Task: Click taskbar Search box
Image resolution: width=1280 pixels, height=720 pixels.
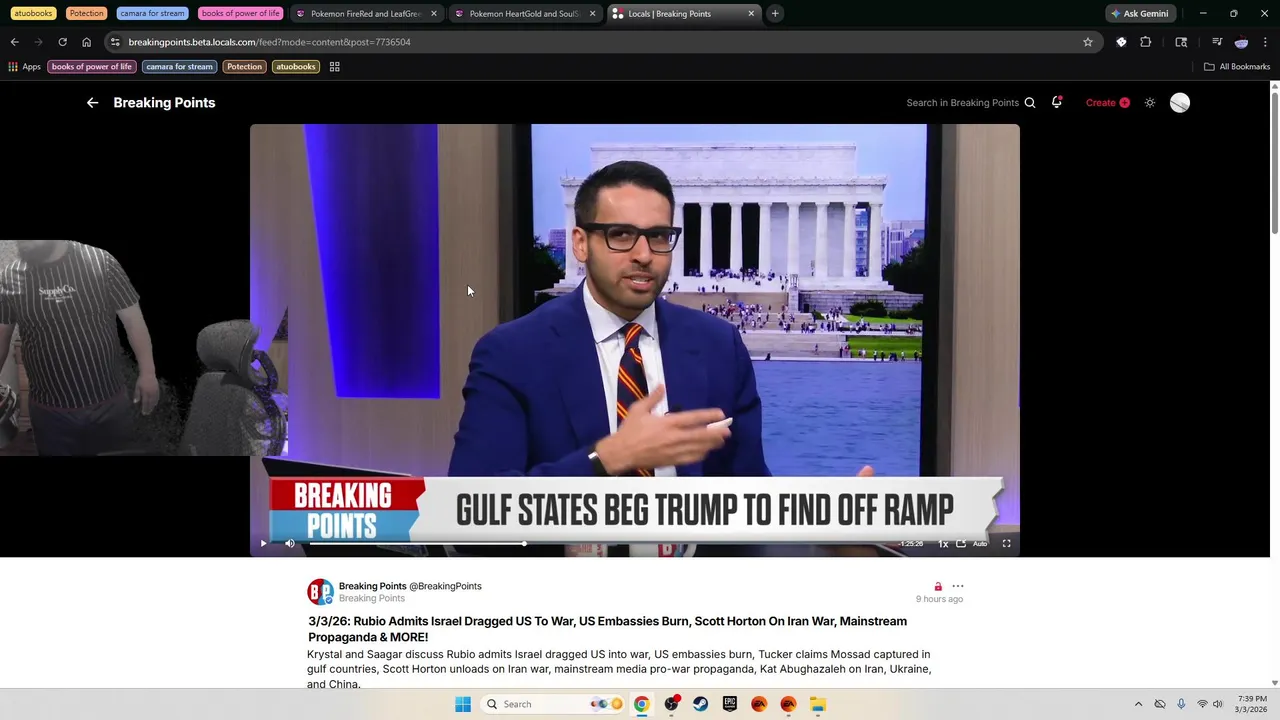Action: coord(553,704)
